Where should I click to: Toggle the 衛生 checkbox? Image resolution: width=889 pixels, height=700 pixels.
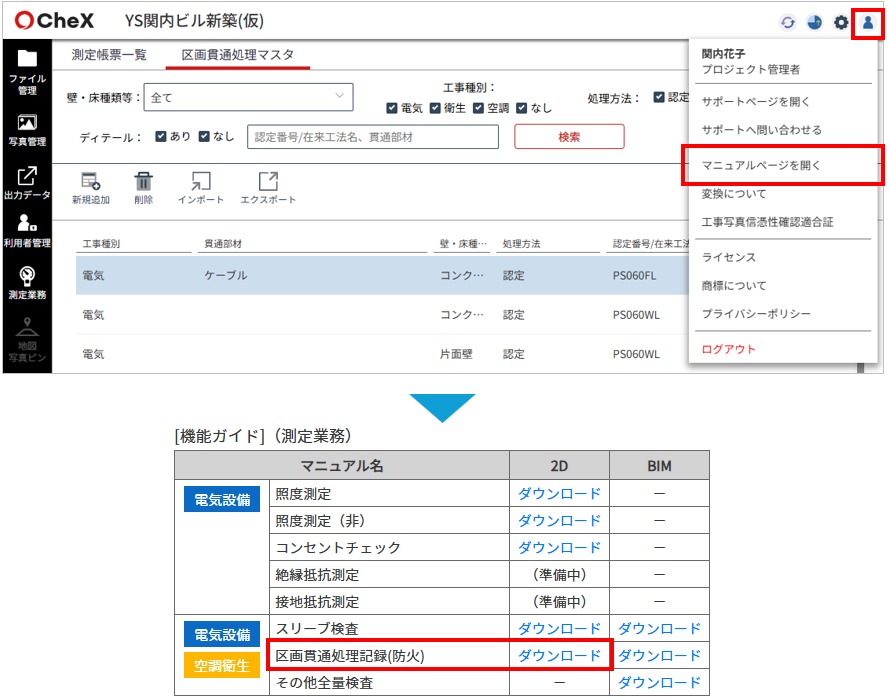(436, 108)
